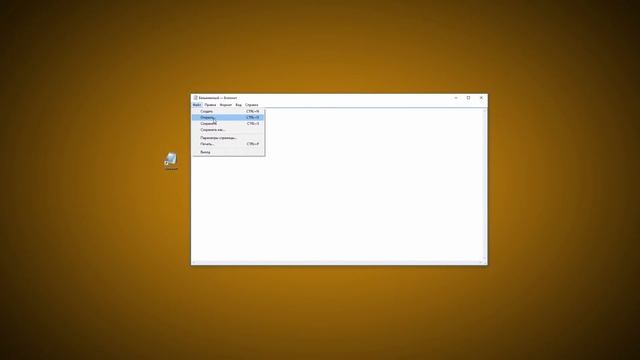Choose Создать from the File menu

228,111
